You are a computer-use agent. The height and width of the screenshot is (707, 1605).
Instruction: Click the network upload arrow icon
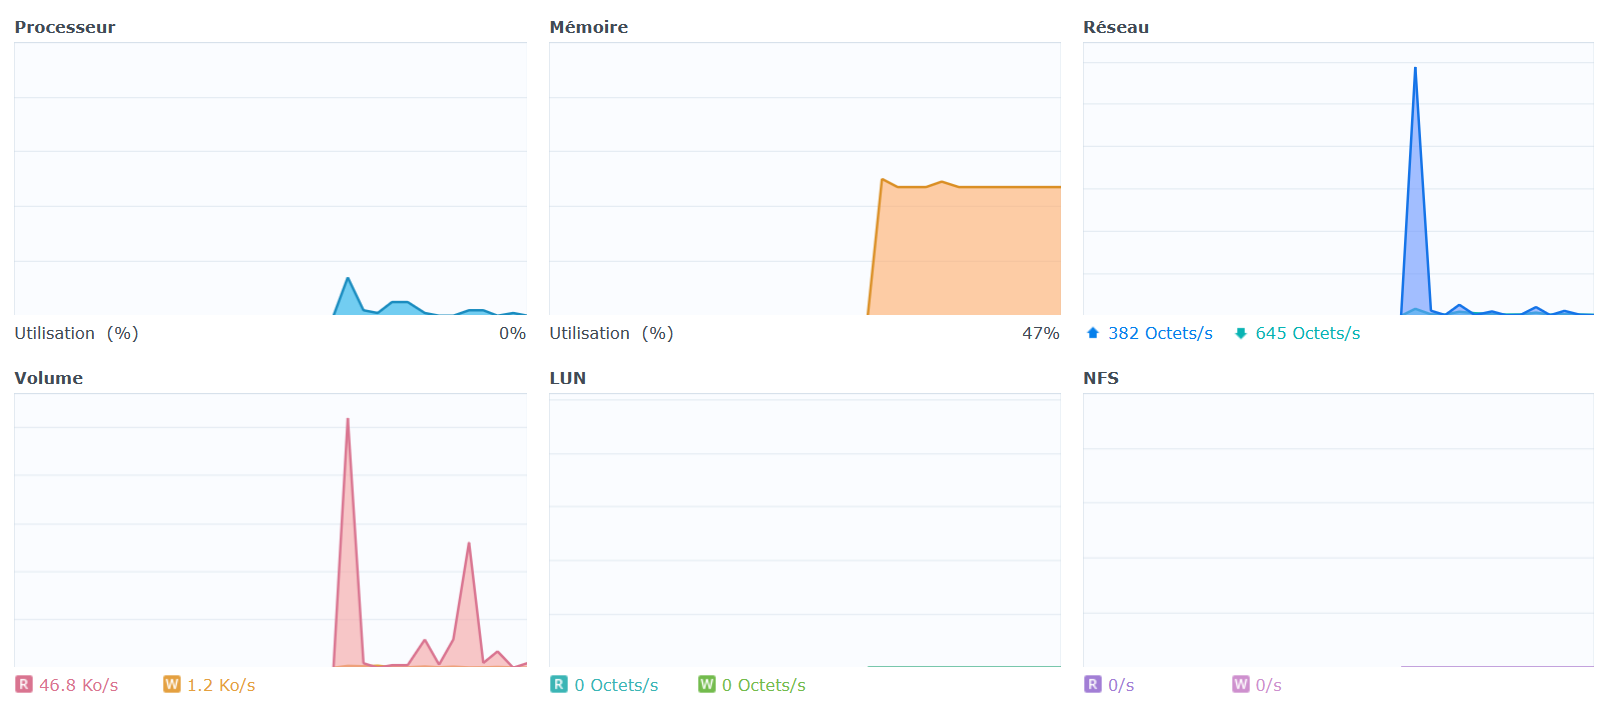pyautogui.click(x=1093, y=333)
